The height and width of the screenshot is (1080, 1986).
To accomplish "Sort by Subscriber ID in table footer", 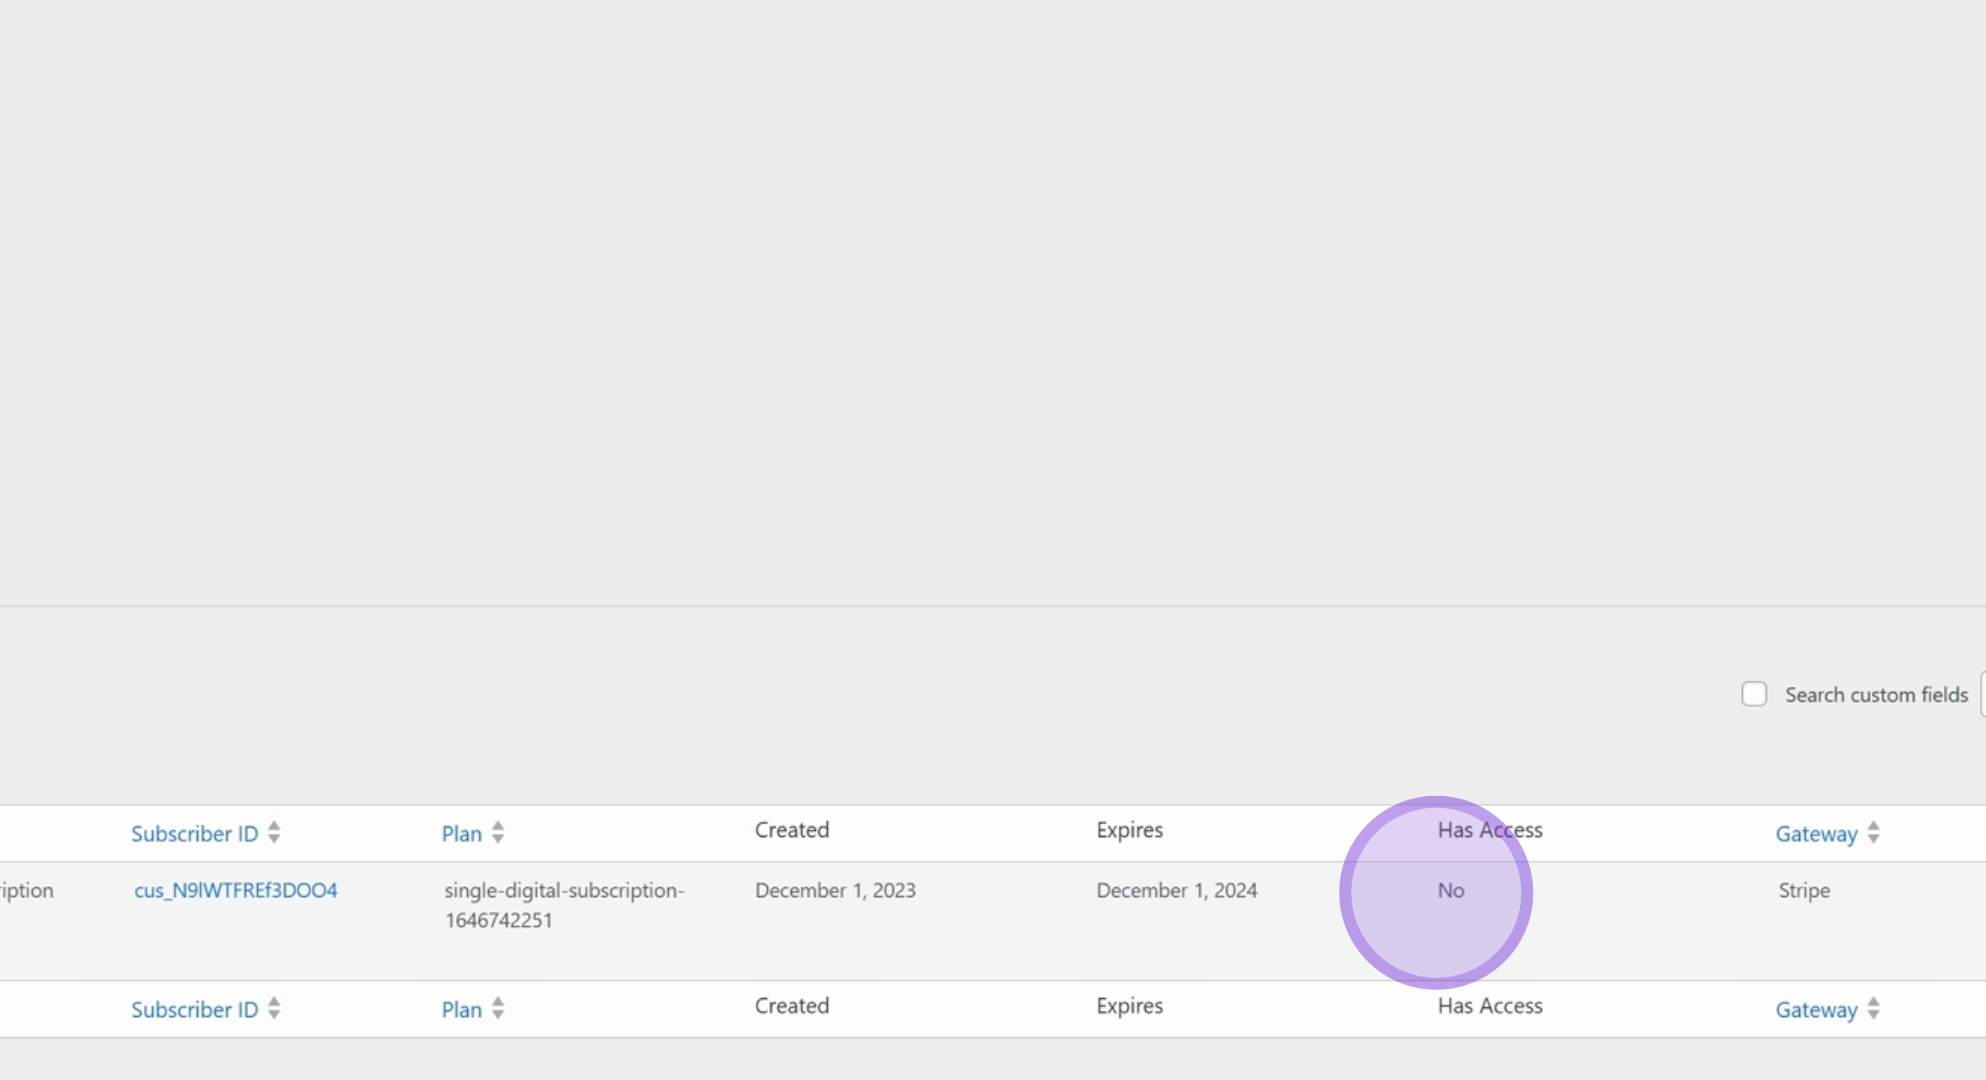I will pos(195,1009).
